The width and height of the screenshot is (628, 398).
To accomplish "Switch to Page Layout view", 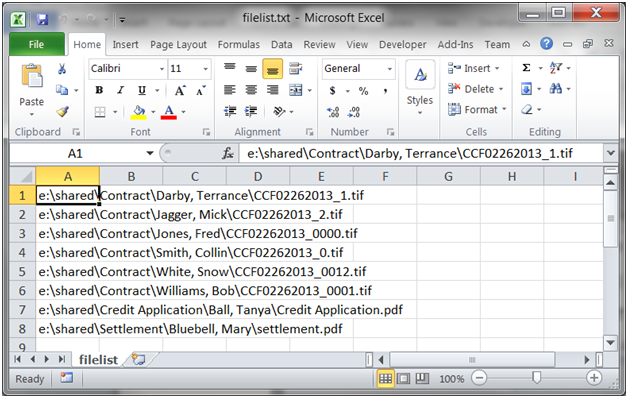I will click(404, 378).
